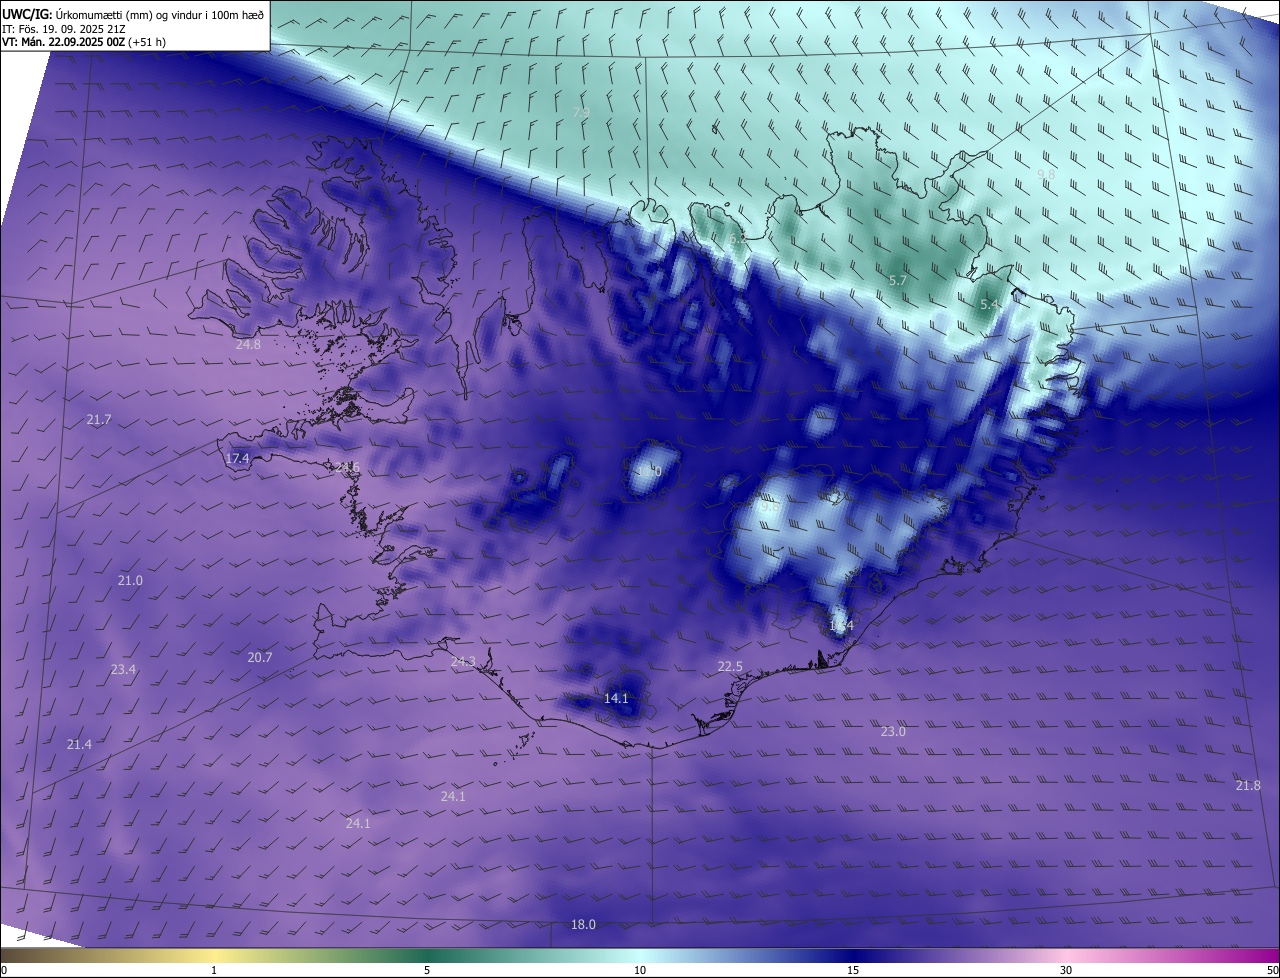Pick the 21.7 value label

[x=99, y=420]
